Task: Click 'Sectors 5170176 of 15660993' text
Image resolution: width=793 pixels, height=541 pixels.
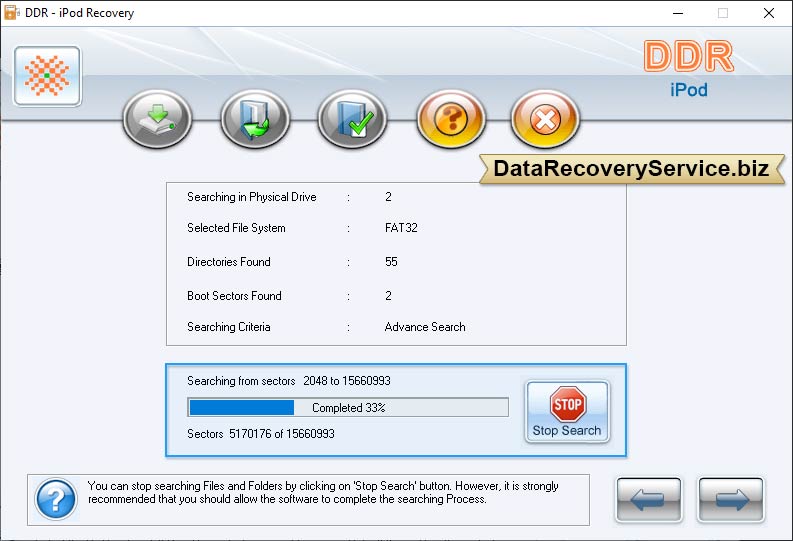Action: coord(261,434)
